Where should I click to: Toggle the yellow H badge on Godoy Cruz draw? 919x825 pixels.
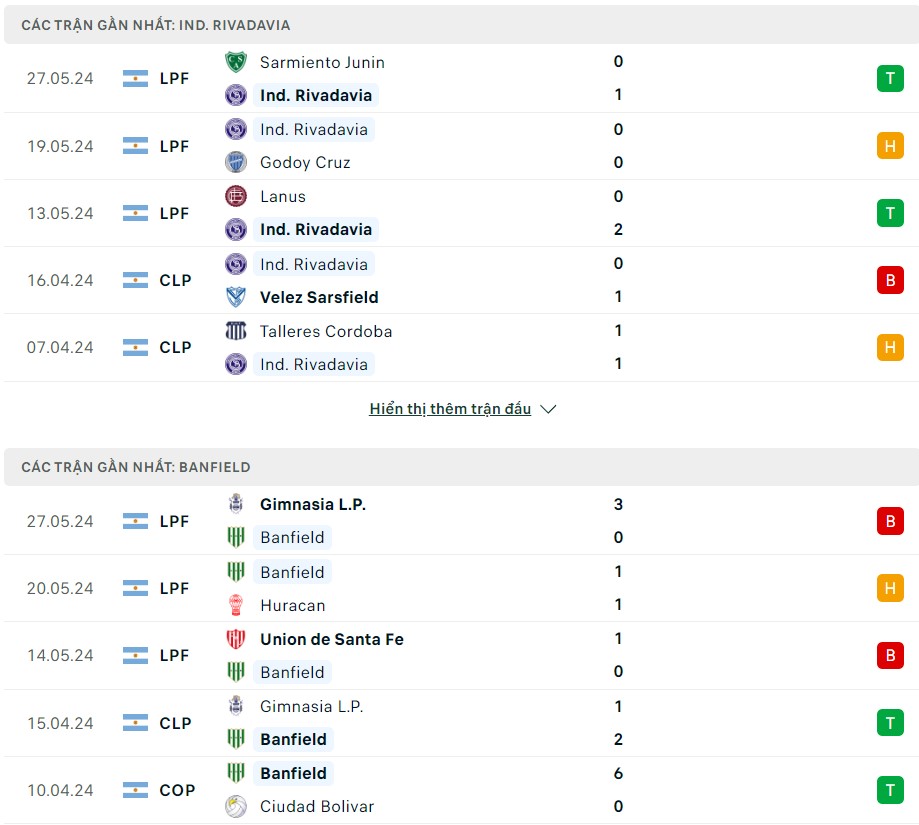(x=890, y=145)
